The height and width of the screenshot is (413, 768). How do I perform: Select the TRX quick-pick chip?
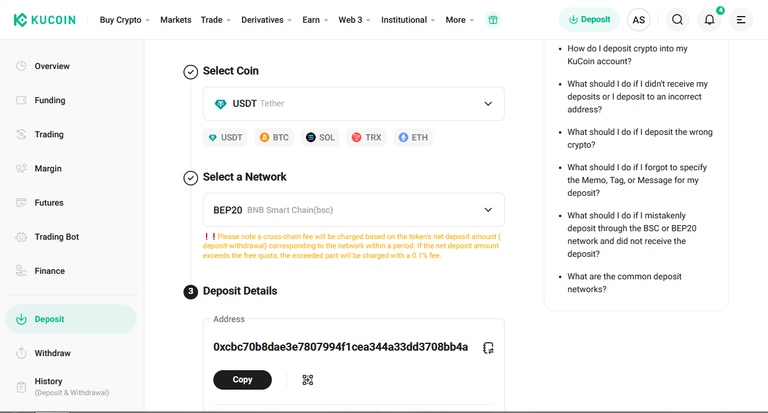(367, 138)
